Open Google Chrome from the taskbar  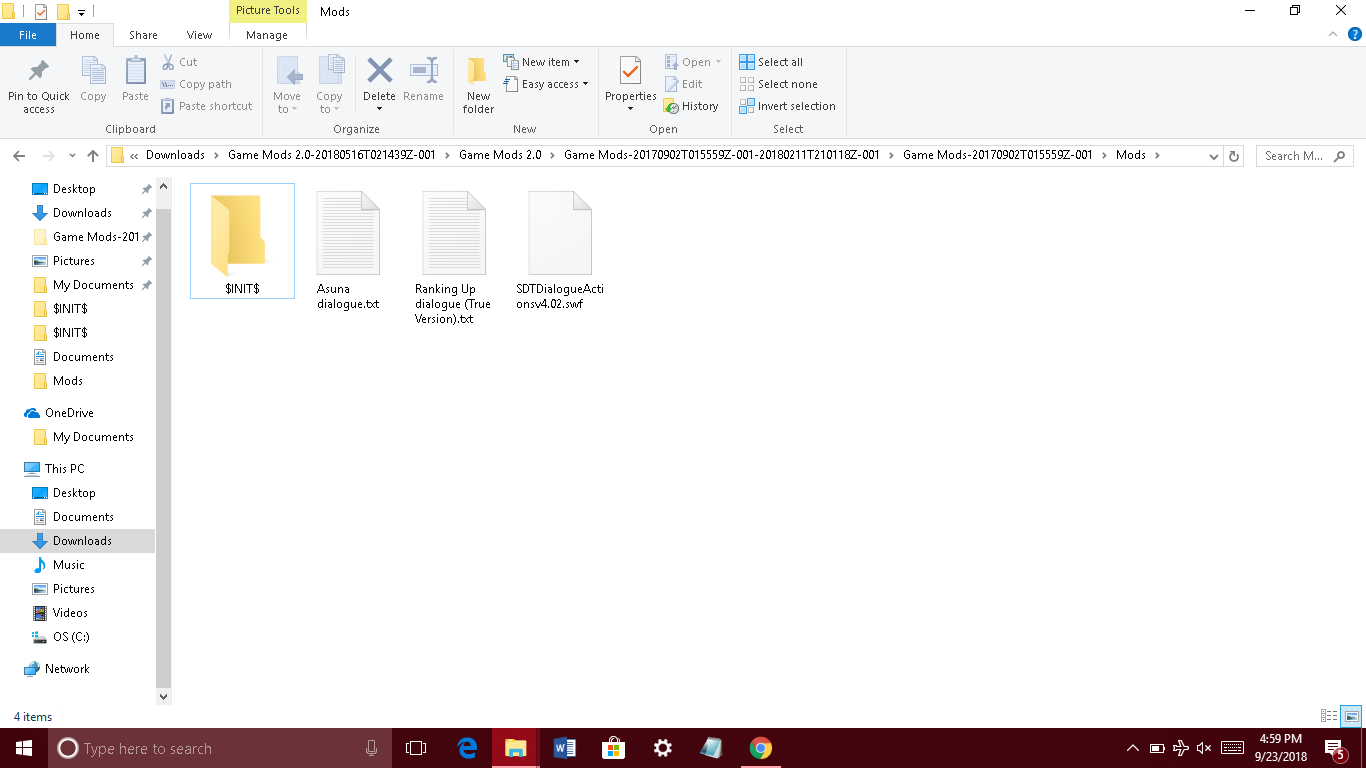(761, 748)
